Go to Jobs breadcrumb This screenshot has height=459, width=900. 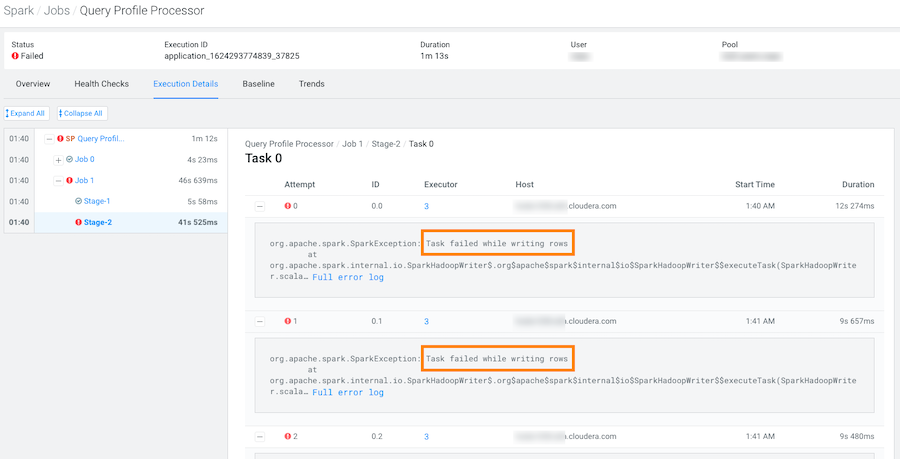click(56, 10)
